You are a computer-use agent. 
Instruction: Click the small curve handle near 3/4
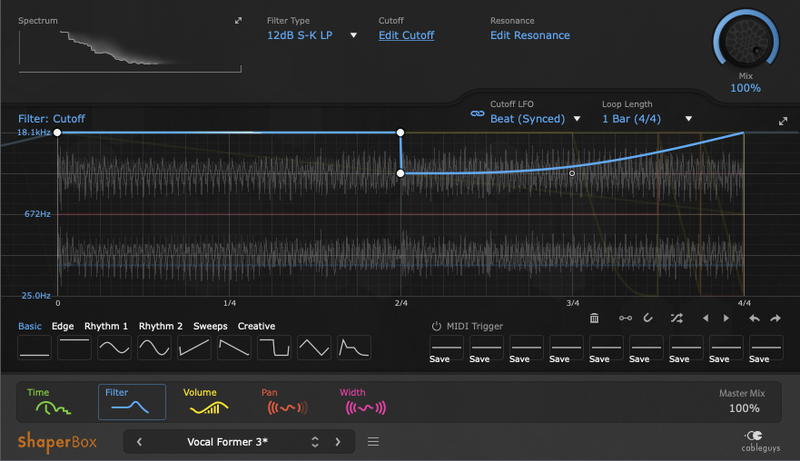[572, 173]
